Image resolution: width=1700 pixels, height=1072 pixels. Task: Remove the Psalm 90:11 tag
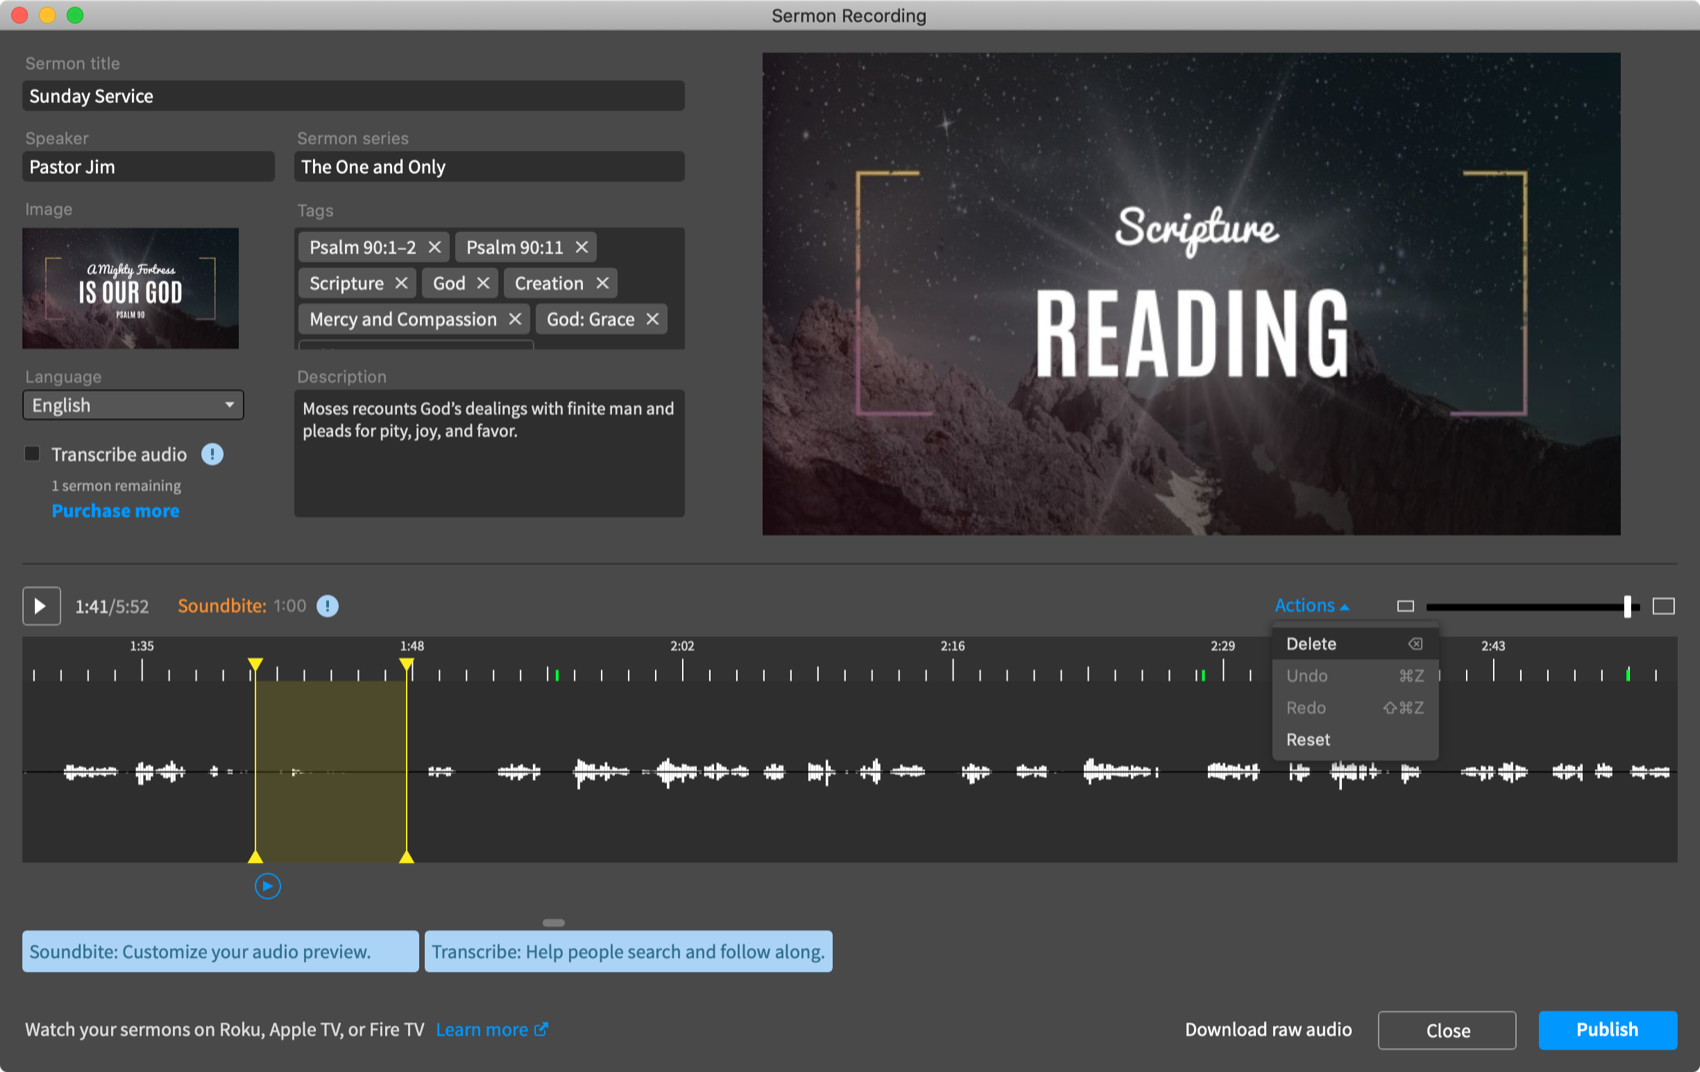[x=581, y=247]
